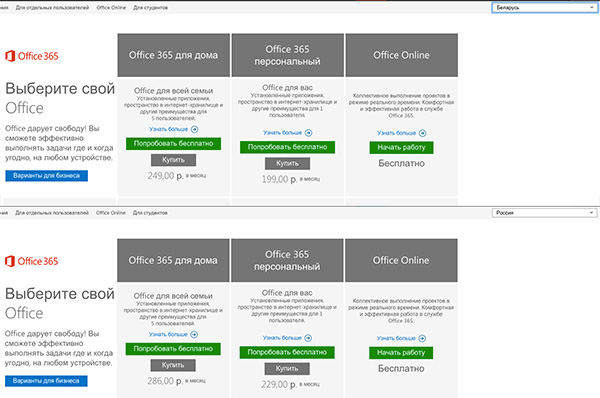Open Для отдельных пользователей tab, Россия page
Screen dimensions: 600x398
coord(52,213)
